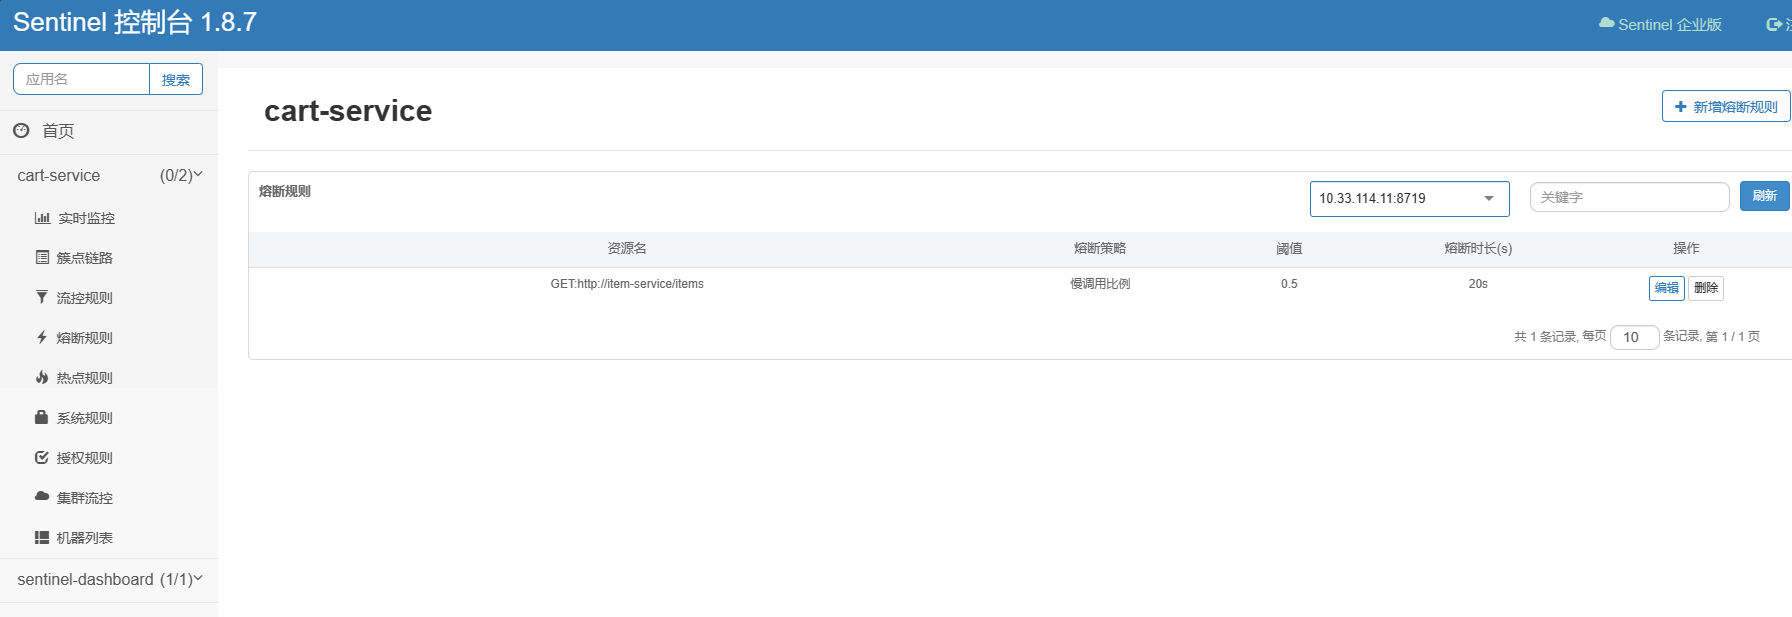This screenshot has width=1792, height=617.
Task: Focus the 应用名 search field
Action: [x=81, y=79]
